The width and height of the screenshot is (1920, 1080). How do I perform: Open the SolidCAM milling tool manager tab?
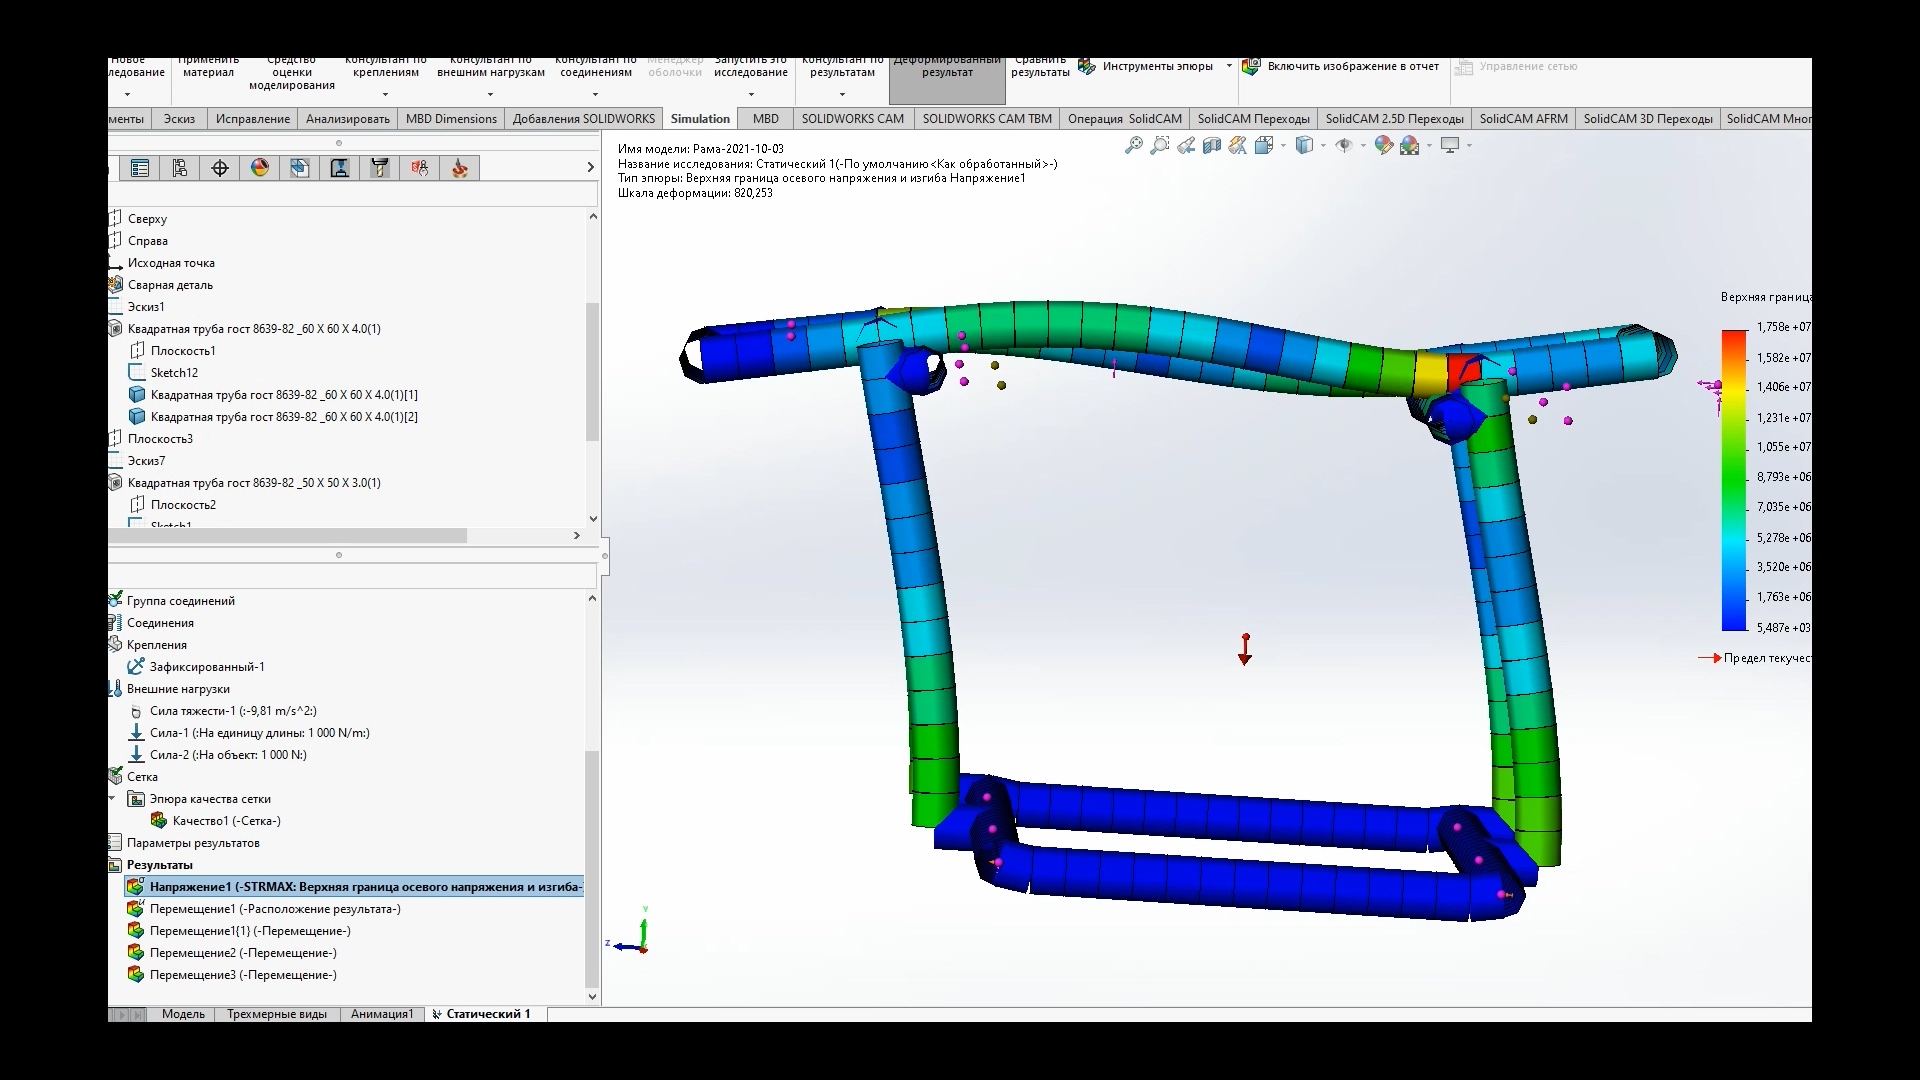380,168
